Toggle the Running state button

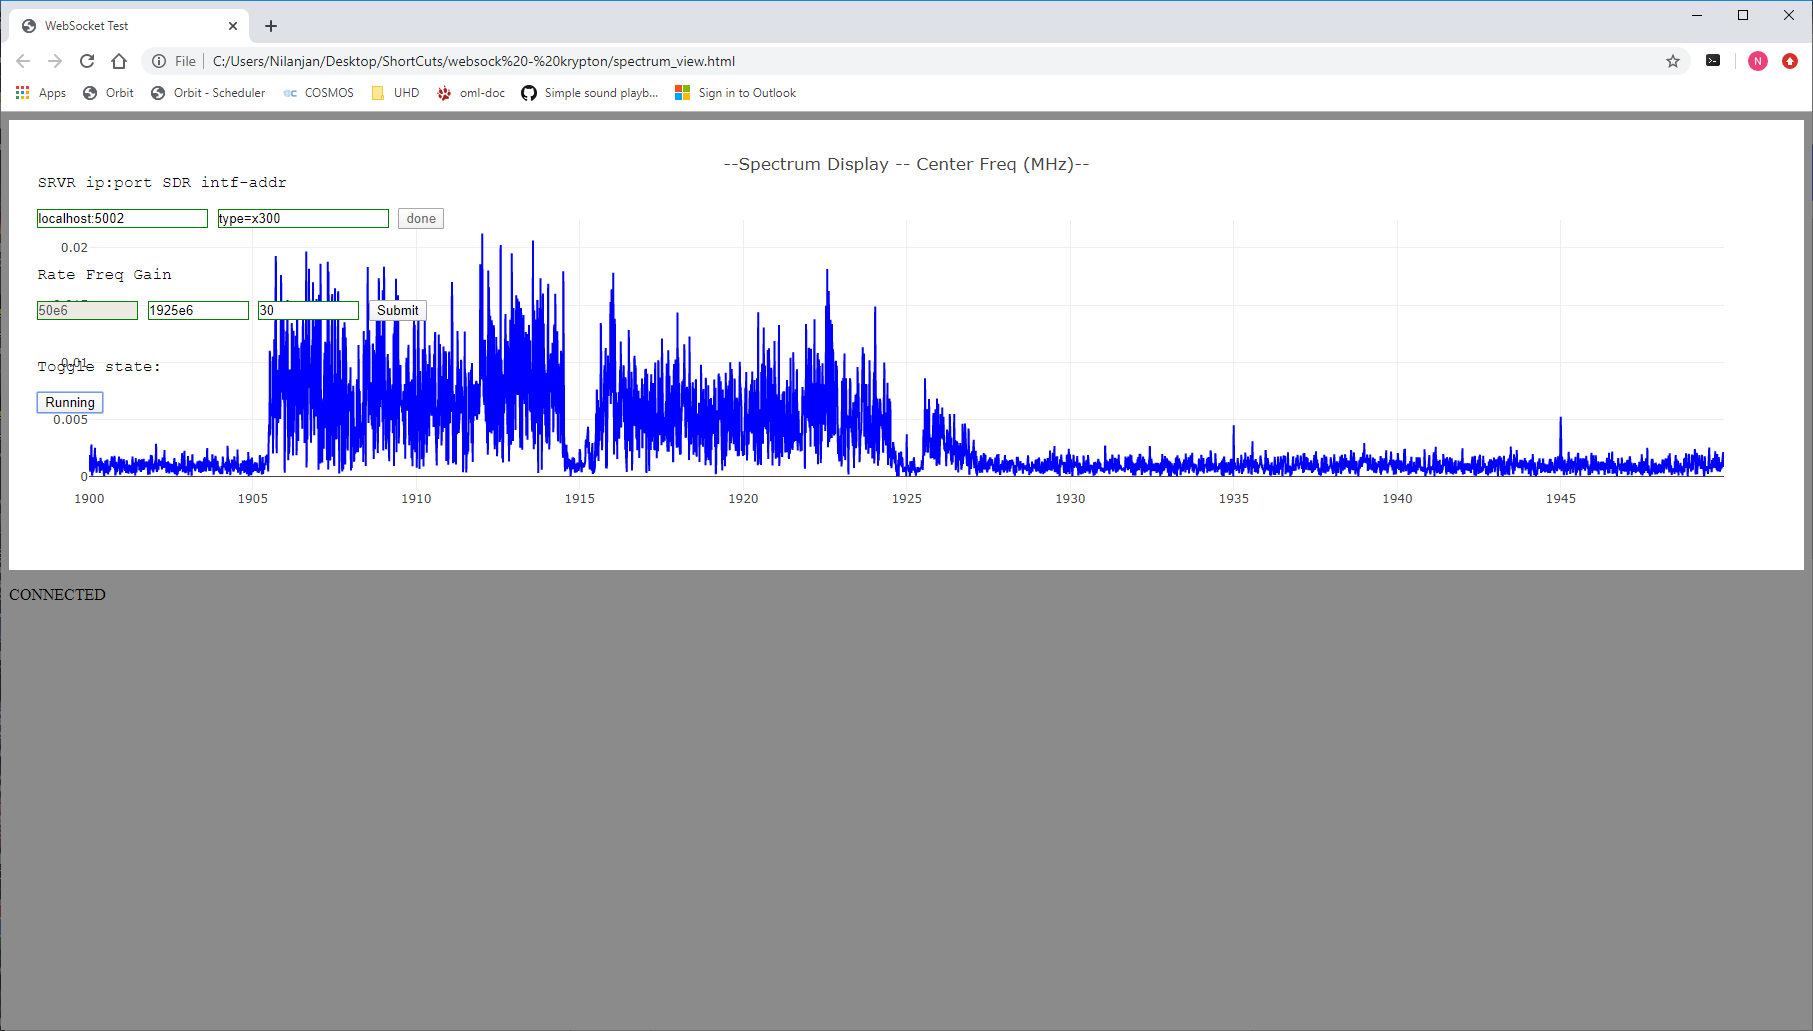point(70,402)
